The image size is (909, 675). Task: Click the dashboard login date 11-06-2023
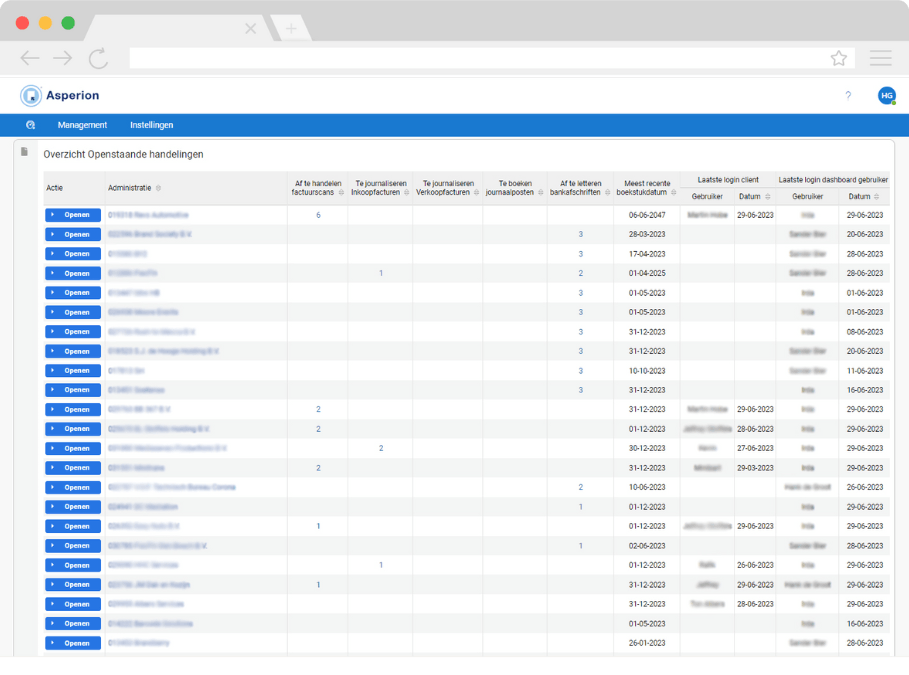(x=864, y=371)
